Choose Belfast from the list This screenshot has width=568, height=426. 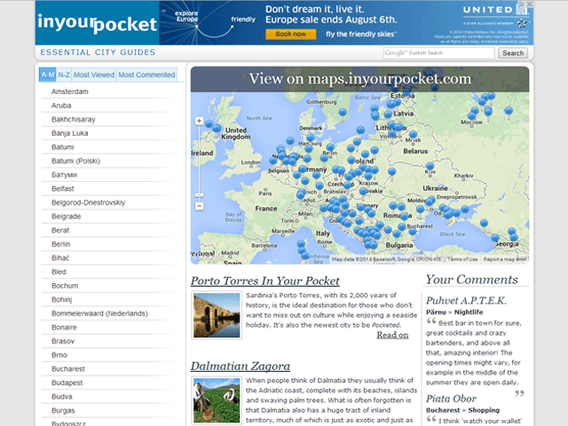click(63, 188)
